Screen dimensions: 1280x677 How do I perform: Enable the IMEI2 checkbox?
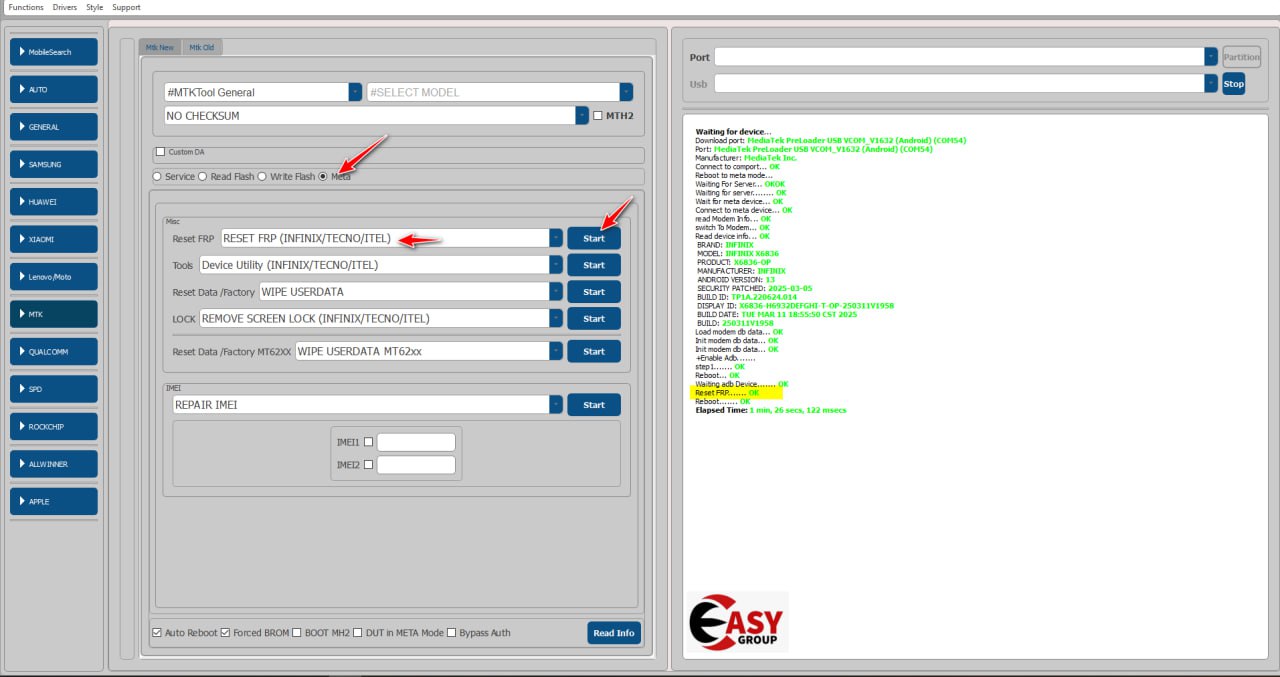point(369,464)
